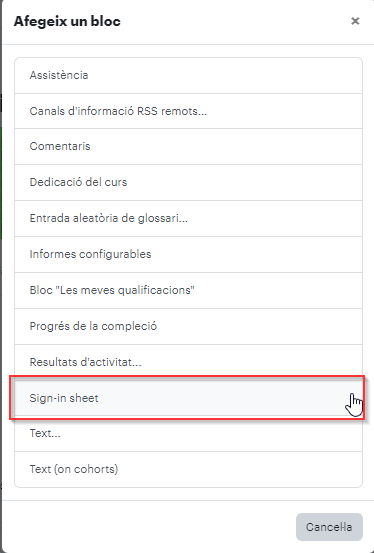374x553 pixels.
Task: Select Dedicació del curs block
Action: pyautogui.click(x=188, y=182)
